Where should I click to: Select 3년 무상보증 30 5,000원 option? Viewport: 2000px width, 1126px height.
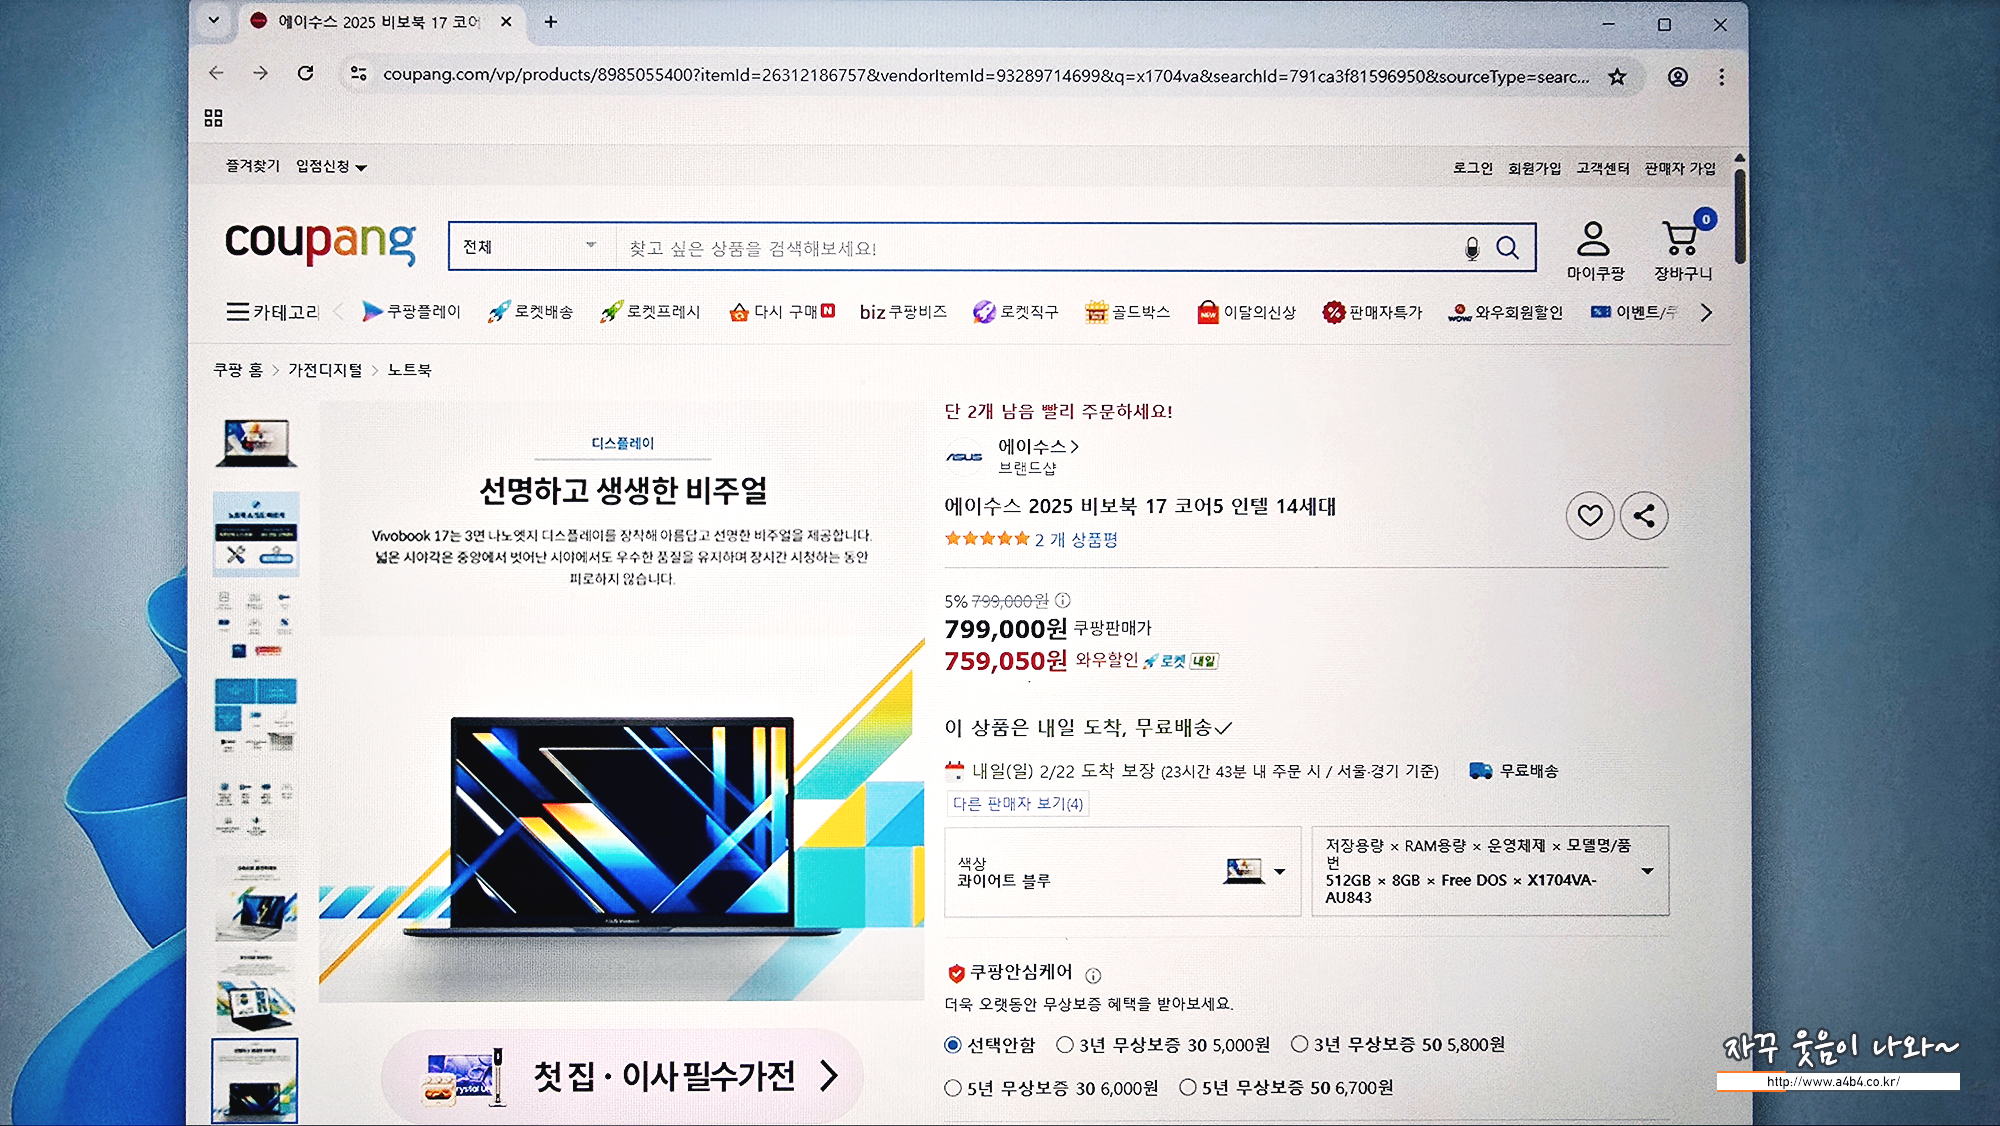1065,1045
